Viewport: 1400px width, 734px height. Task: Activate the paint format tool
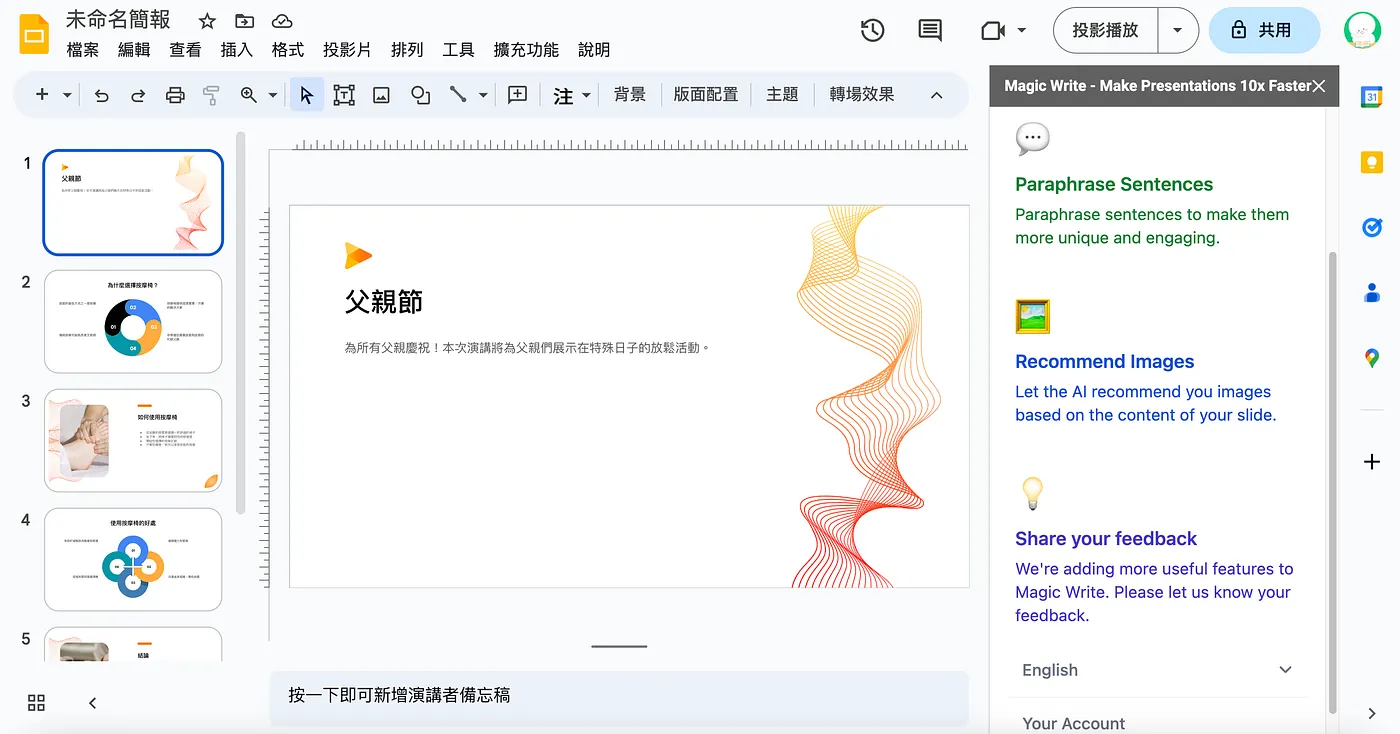click(x=211, y=95)
